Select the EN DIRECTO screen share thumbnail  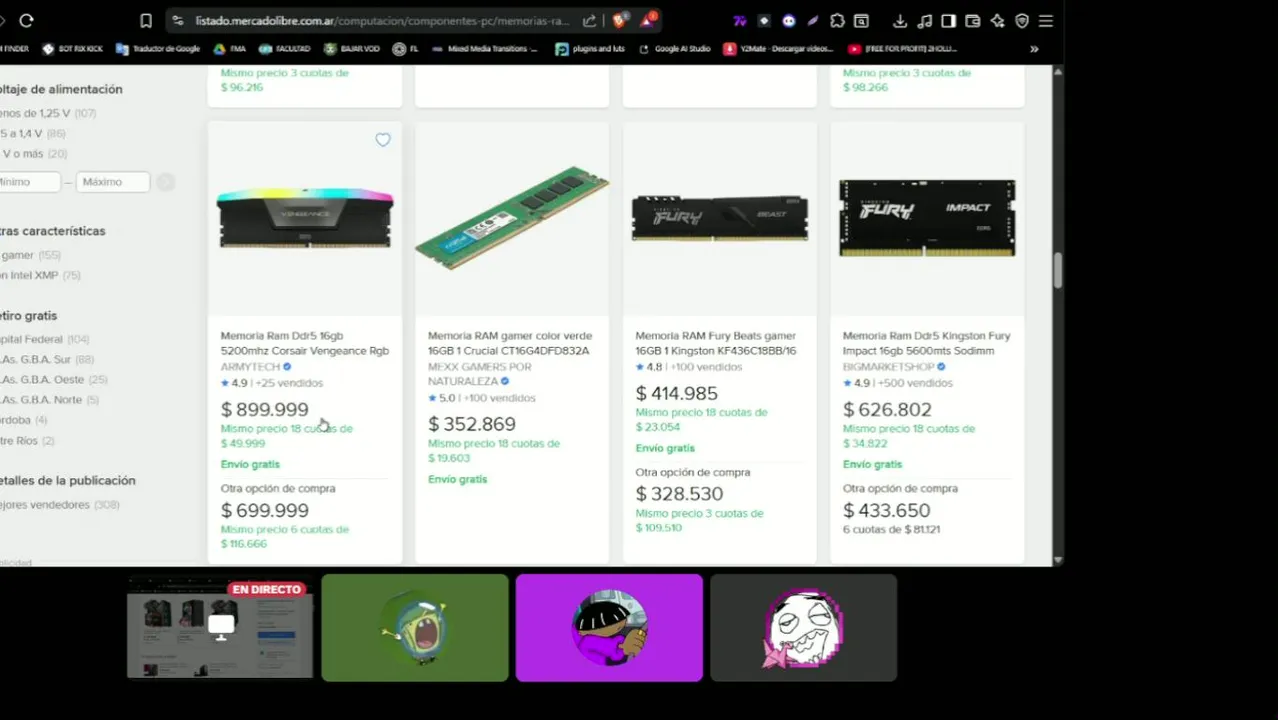coord(220,628)
